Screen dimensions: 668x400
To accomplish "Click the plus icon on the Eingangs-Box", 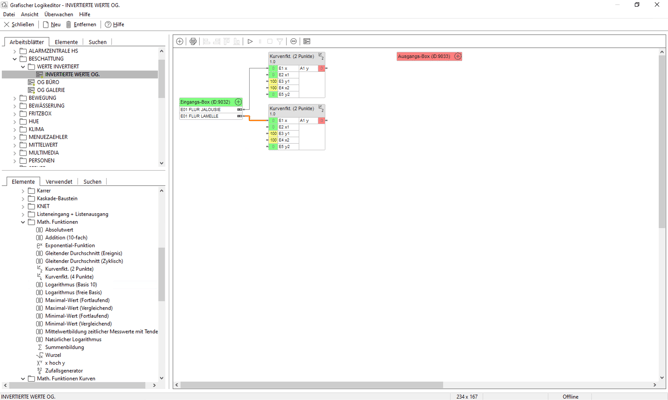I will click(x=239, y=102).
